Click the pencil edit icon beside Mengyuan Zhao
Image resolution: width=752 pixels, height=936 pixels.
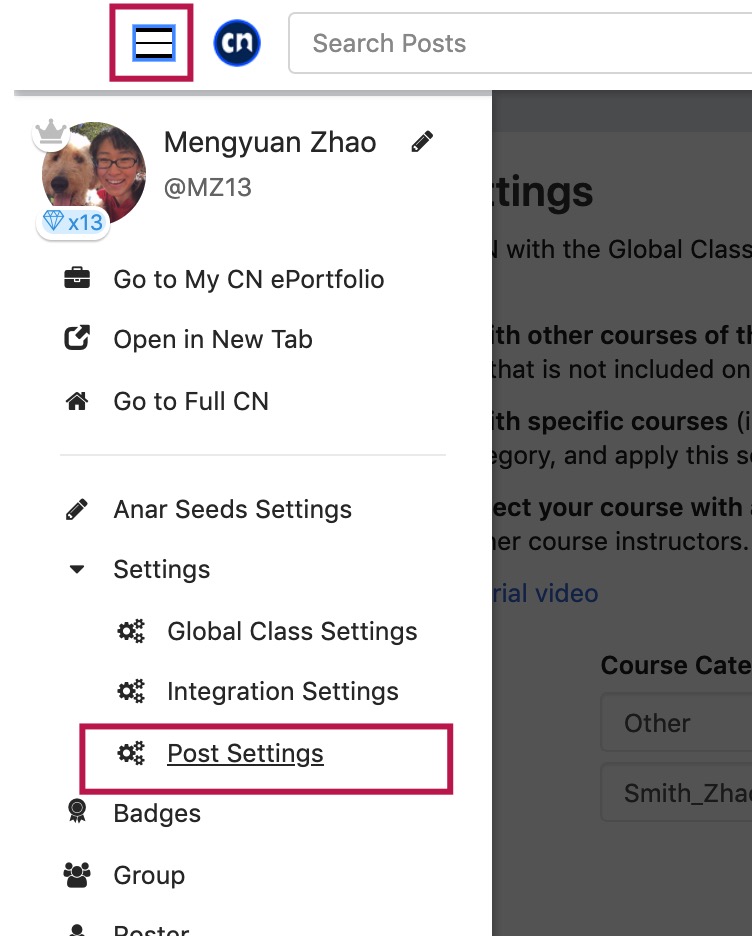coord(422,142)
